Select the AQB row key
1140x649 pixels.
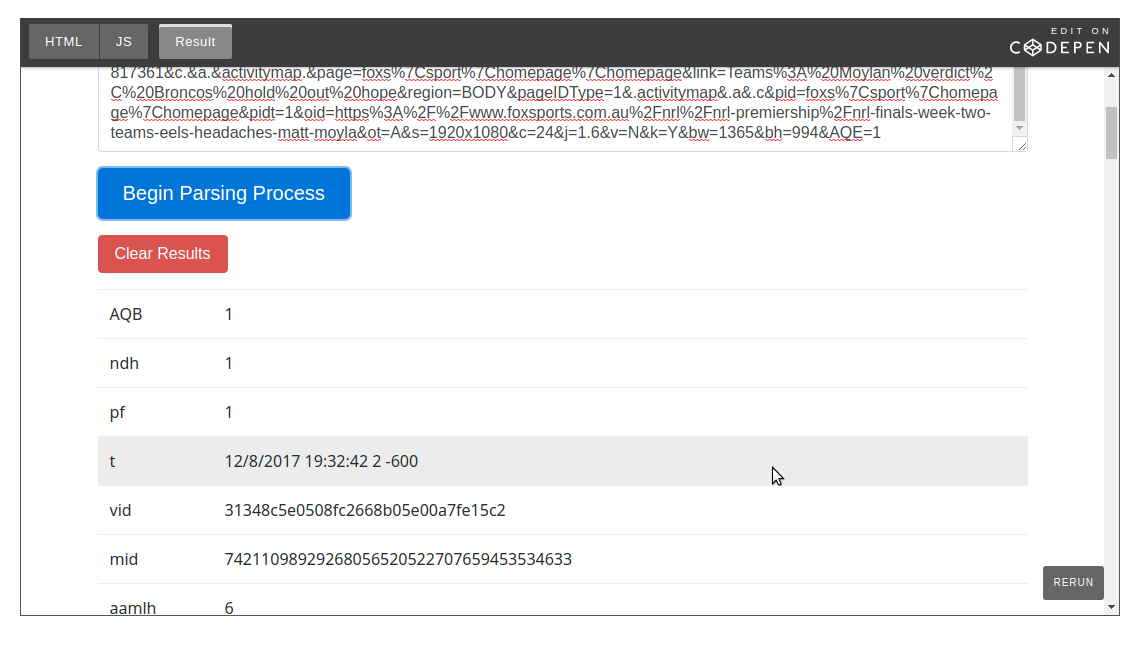(126, 315)
